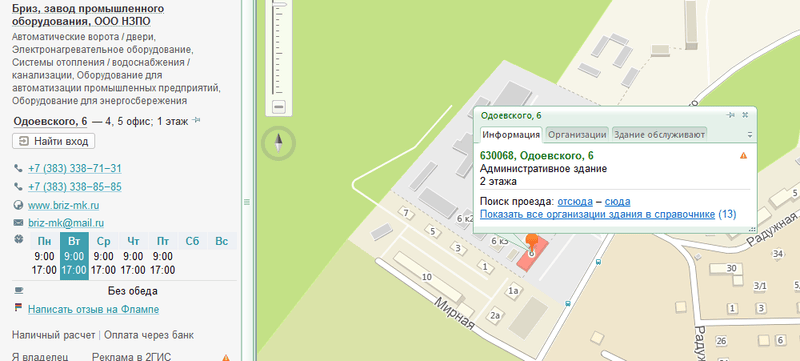800x361 pixels.
Task: Click pin icon next to 1 этаж
Action: coord(195,121)
